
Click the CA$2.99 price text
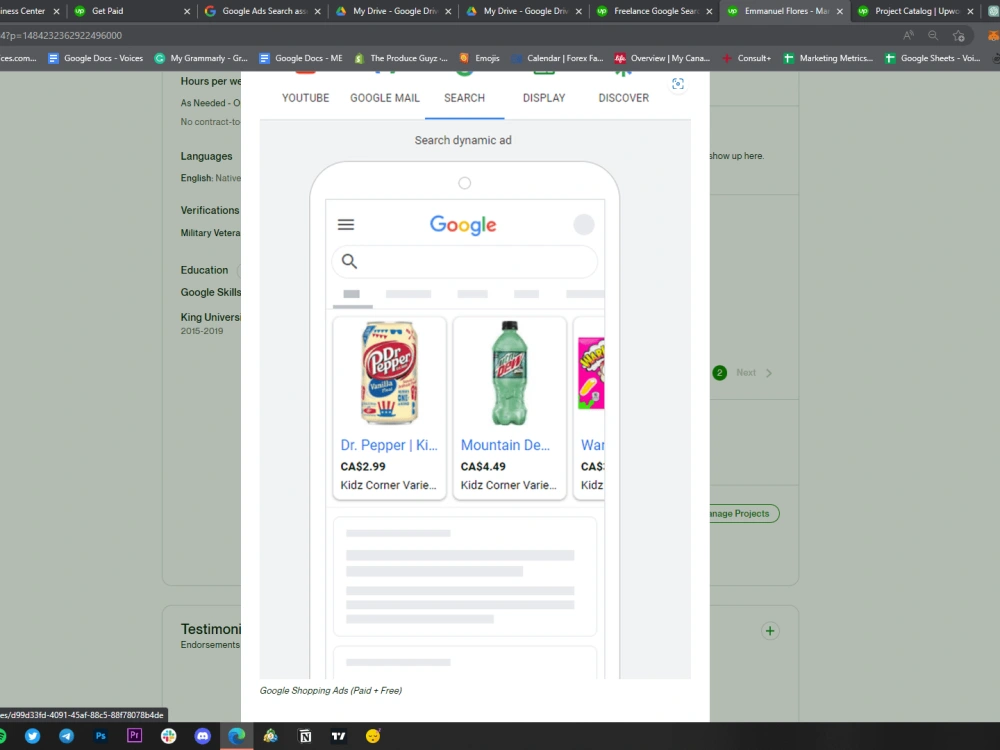[363, 467]
